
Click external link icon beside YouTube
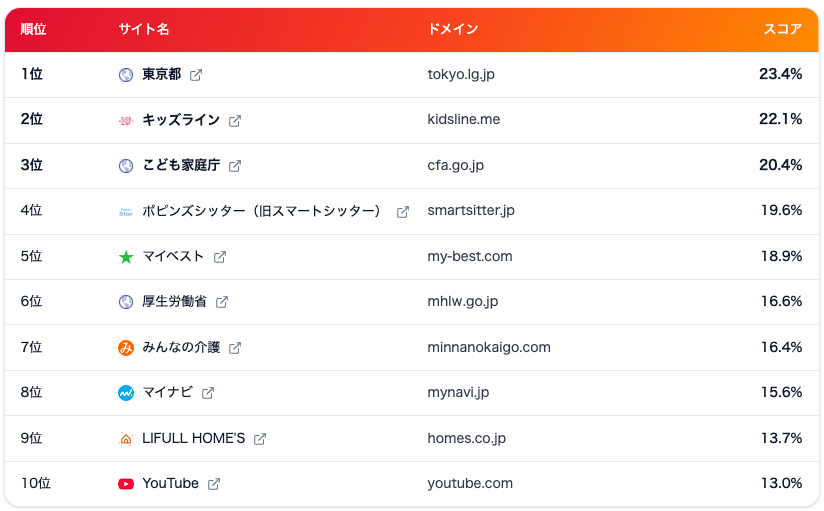[x=213, y=484]
